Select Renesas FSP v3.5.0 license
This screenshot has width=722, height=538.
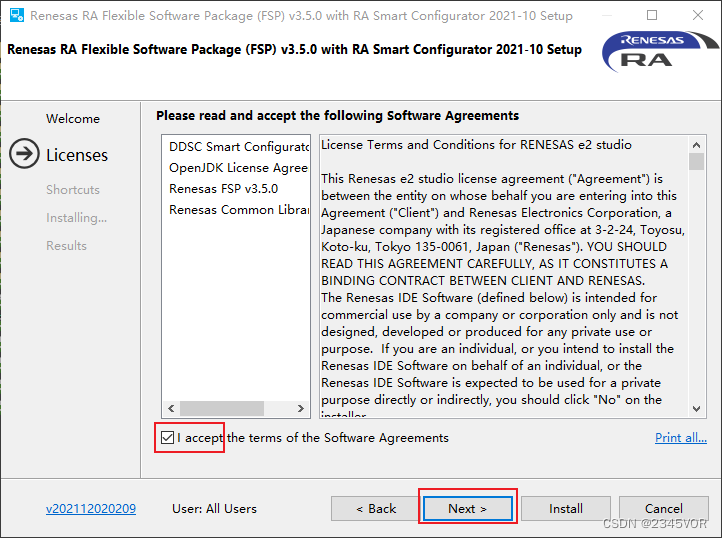[224, 188]
